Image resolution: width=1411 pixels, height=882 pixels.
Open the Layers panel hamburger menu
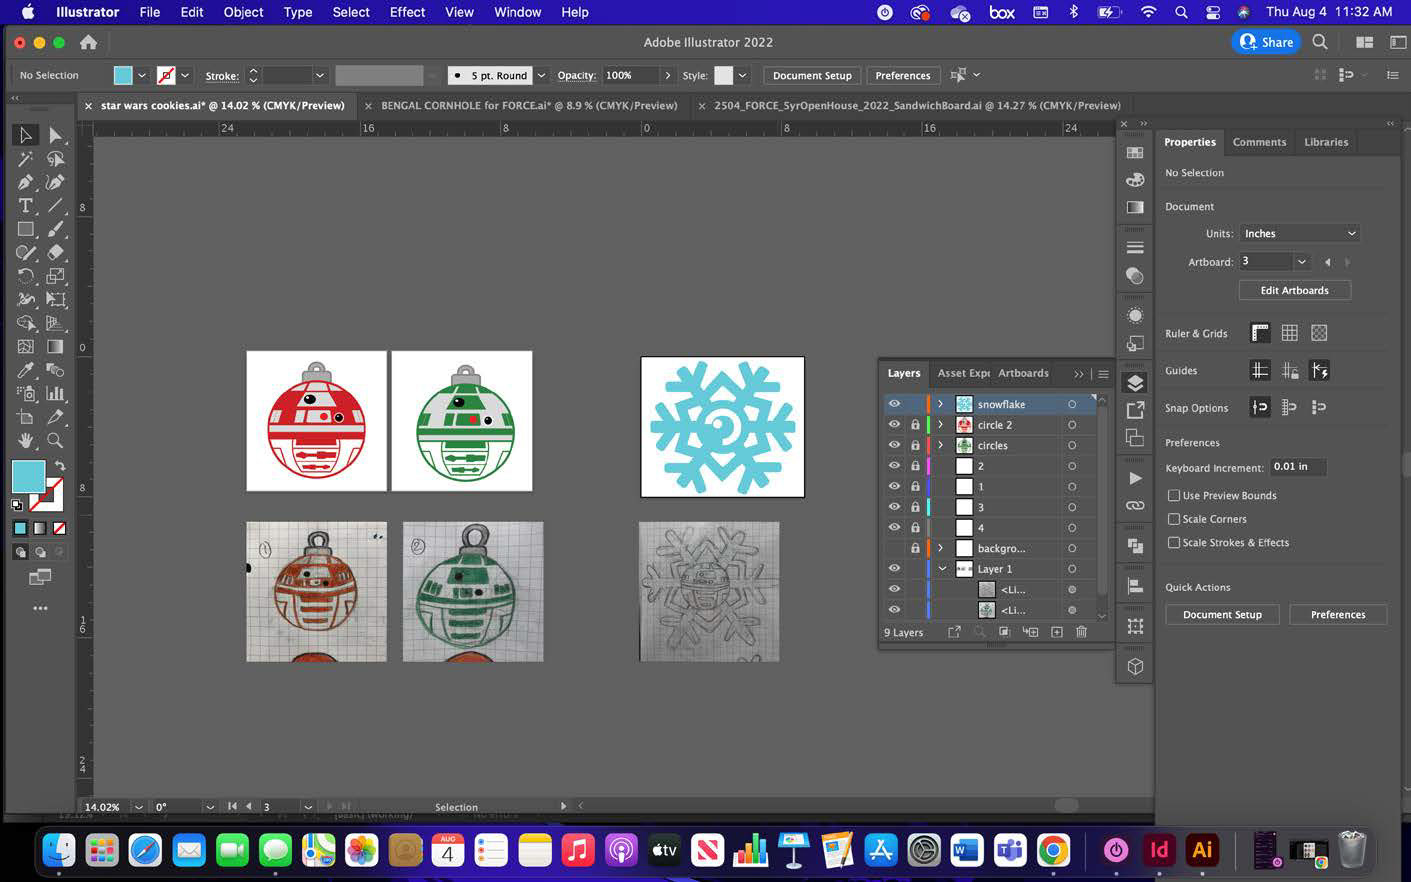click(1103, 374)
